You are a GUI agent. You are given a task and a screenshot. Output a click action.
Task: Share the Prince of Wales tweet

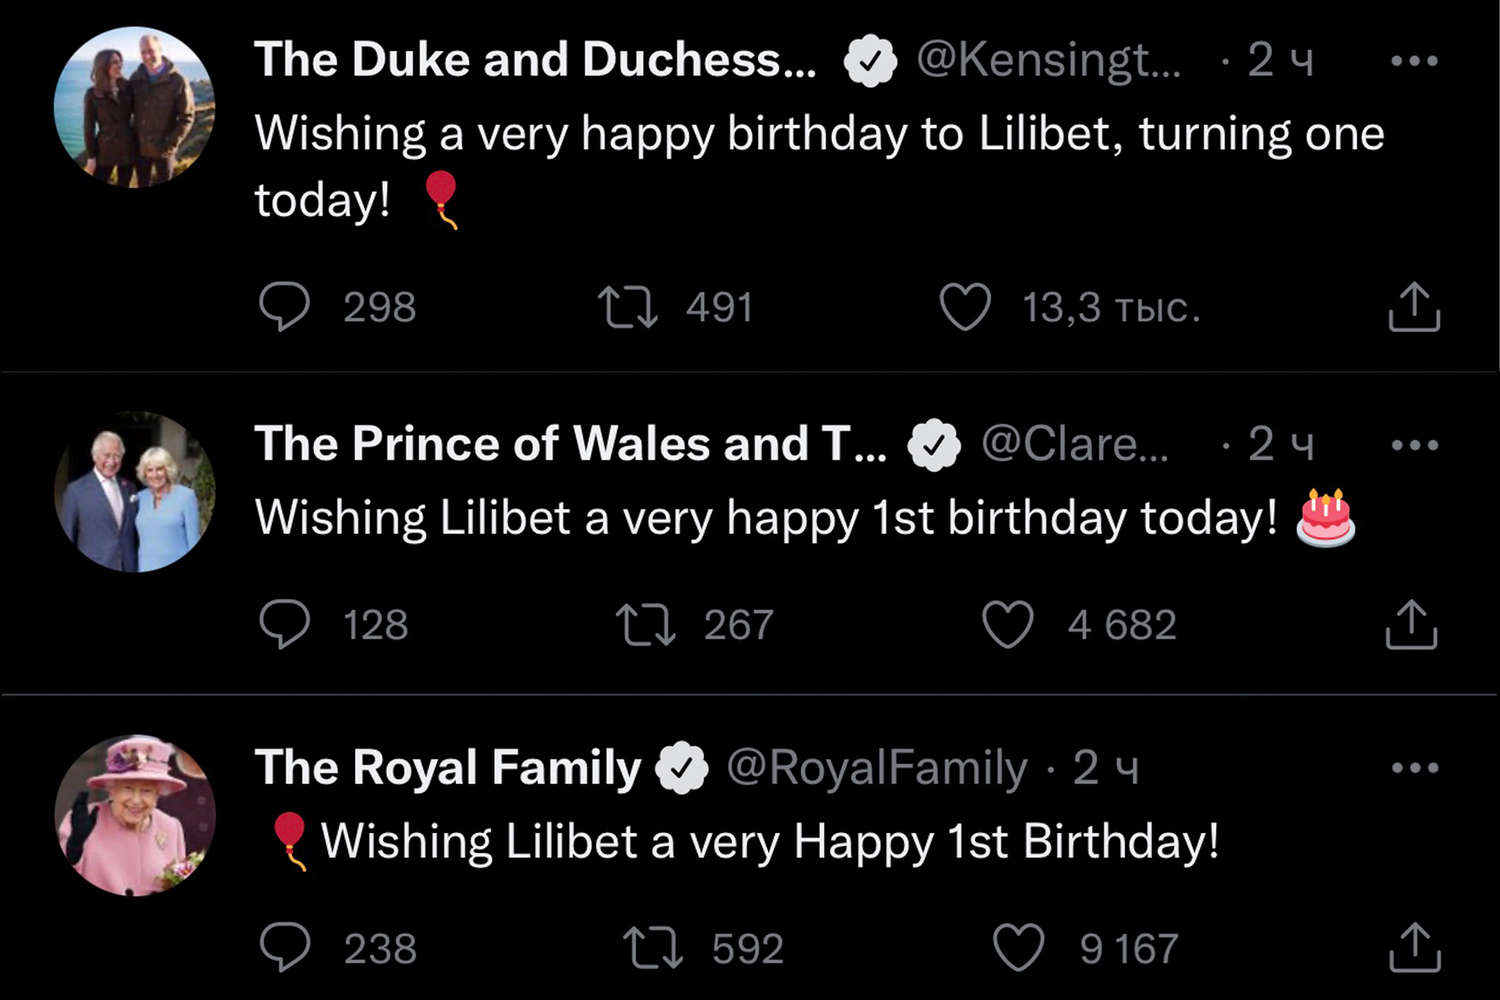coord(1411,624)
